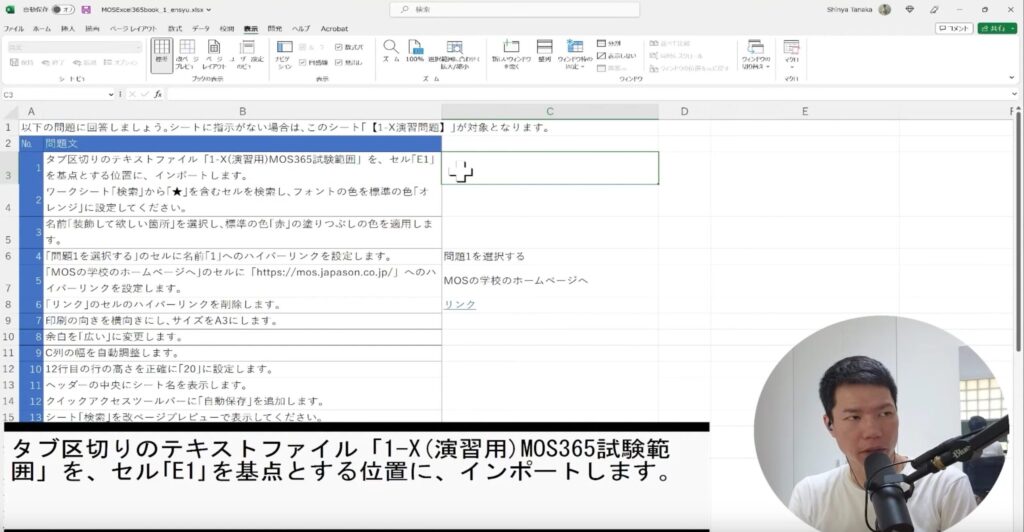Screen dimensions: 1024x532
Task: Switch to the データ (Data) tab
Action: tap(201, 29)
